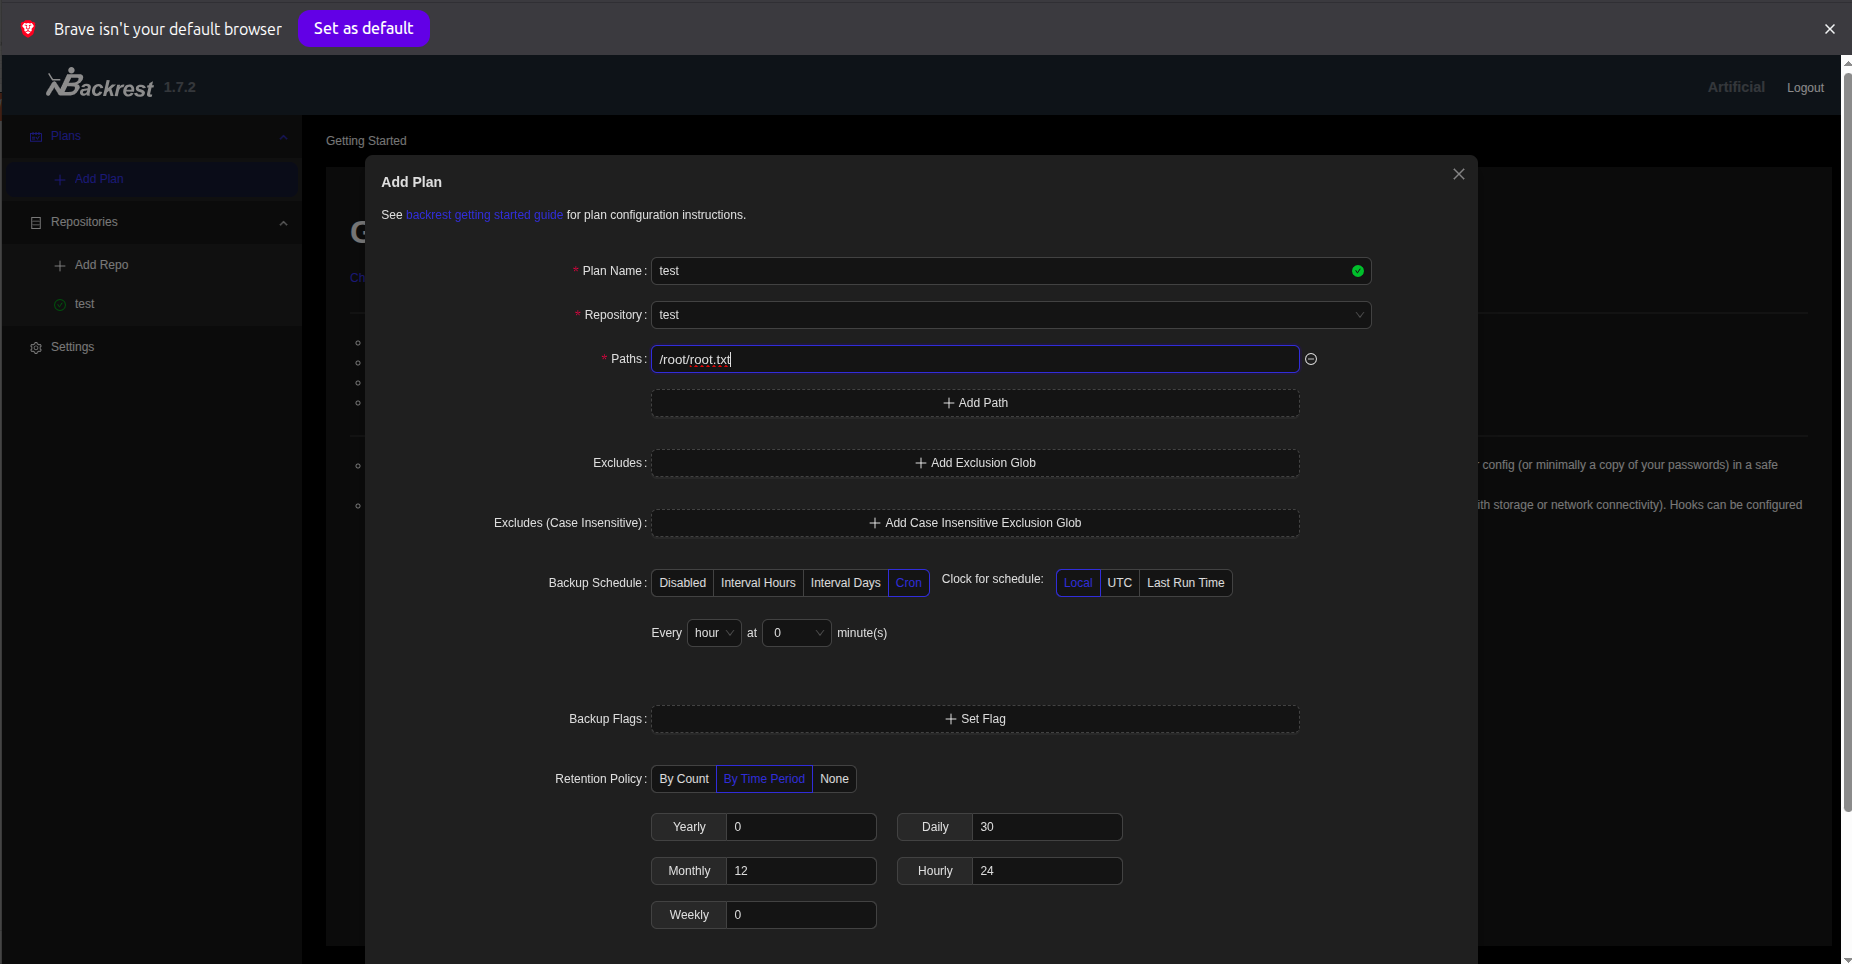1852x964 pixels.
Task: Select By Count retention policy
Action: (684, 779)
